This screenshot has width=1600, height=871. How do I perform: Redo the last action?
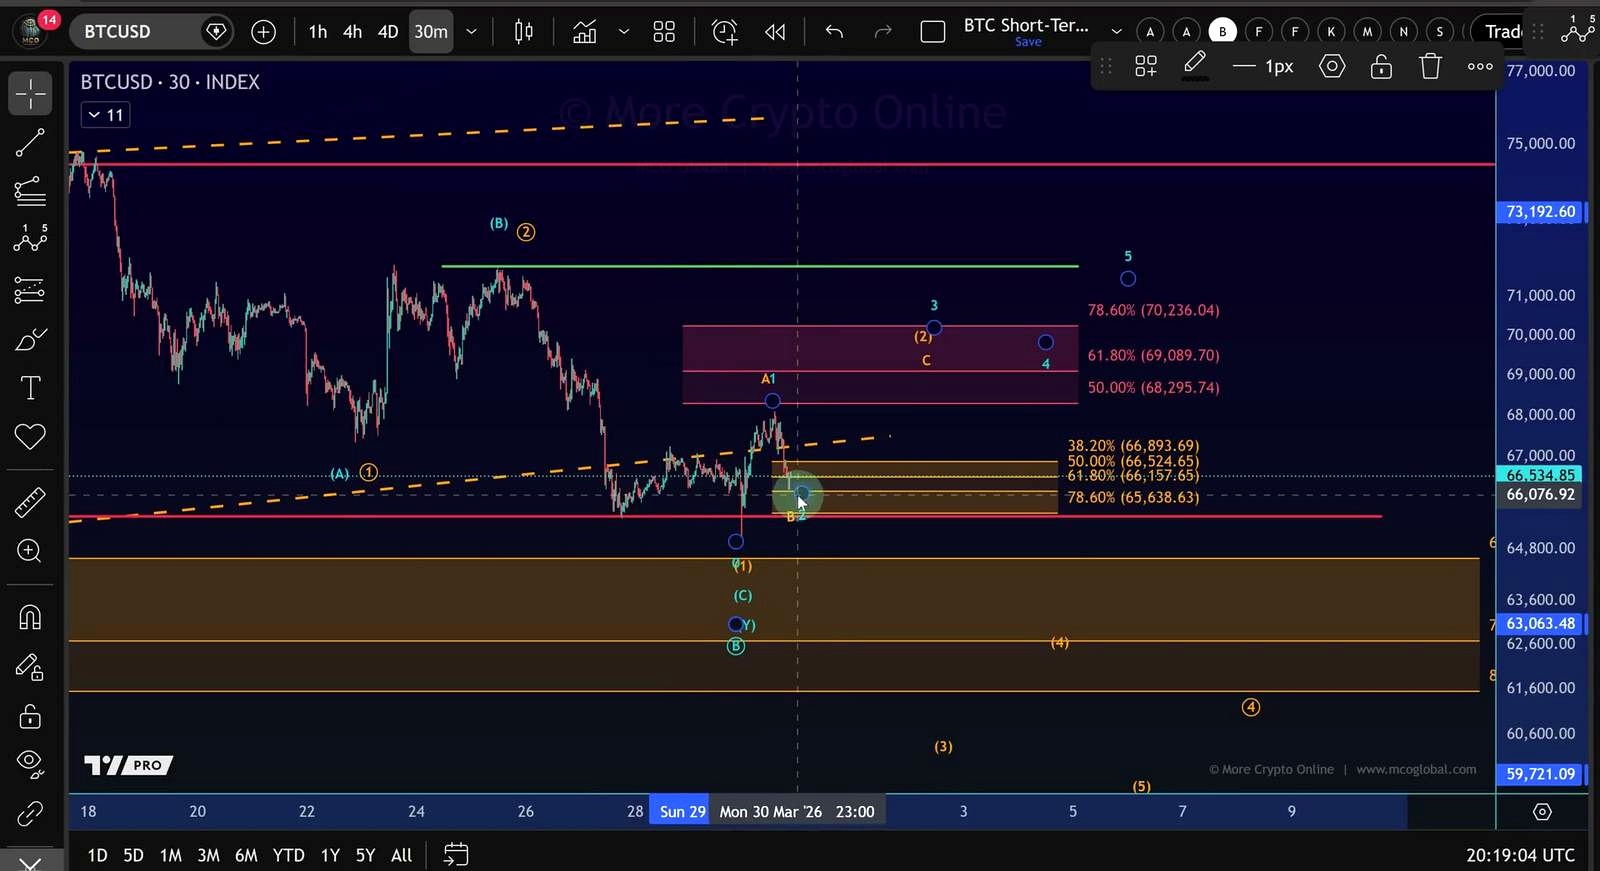[883, 32]
